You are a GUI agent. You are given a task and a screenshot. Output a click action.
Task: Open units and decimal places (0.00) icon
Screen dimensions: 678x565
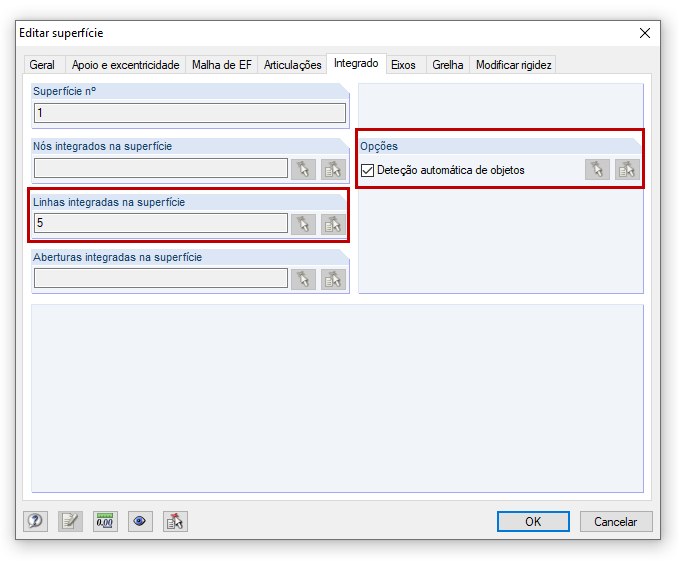(105, 521)
